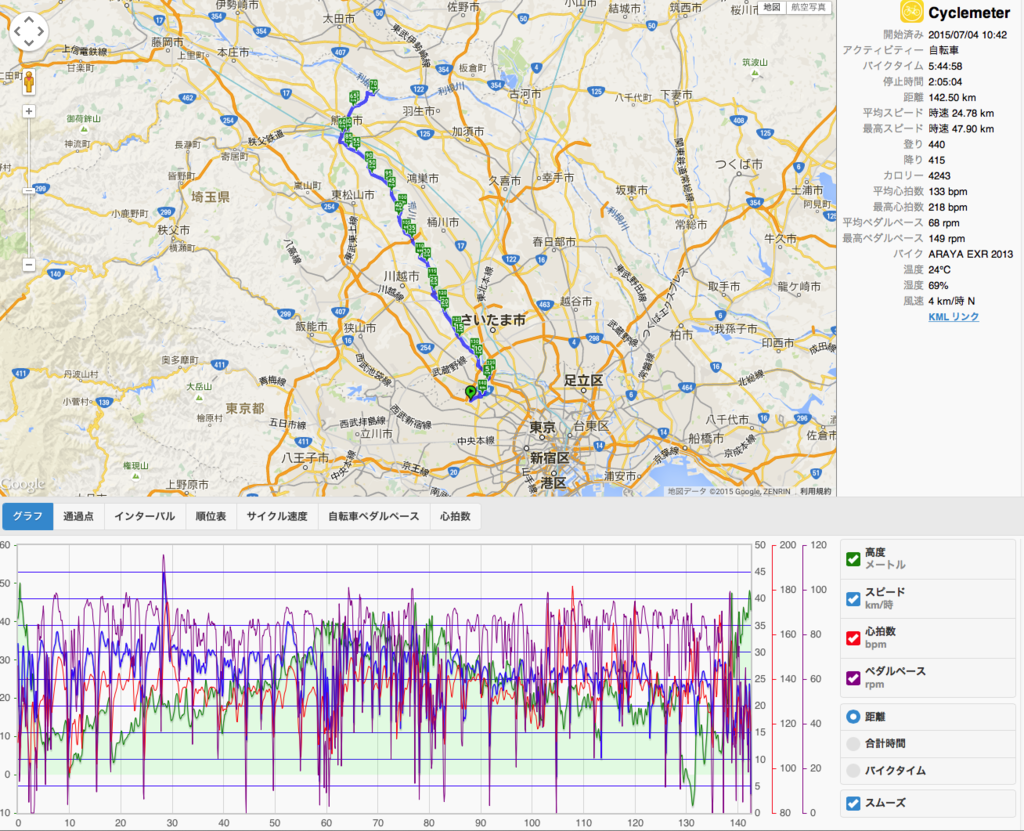The height and width of the screenshot is (831, 1024).
Task: Open the サイクル速度 tab
Action: (x=277, y=516)
